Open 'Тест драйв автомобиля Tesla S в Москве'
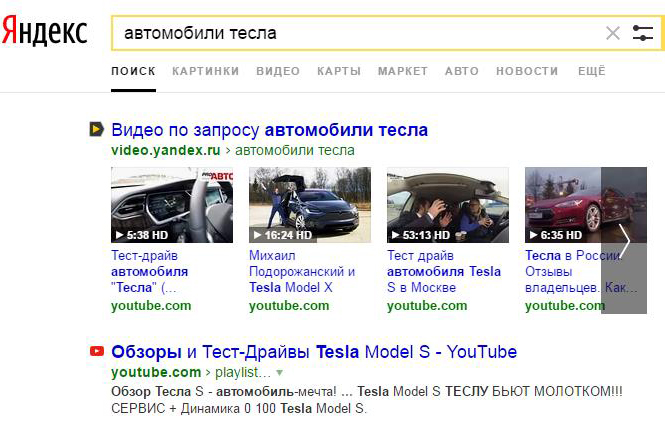665x421 pixels. tap(444, 271)
